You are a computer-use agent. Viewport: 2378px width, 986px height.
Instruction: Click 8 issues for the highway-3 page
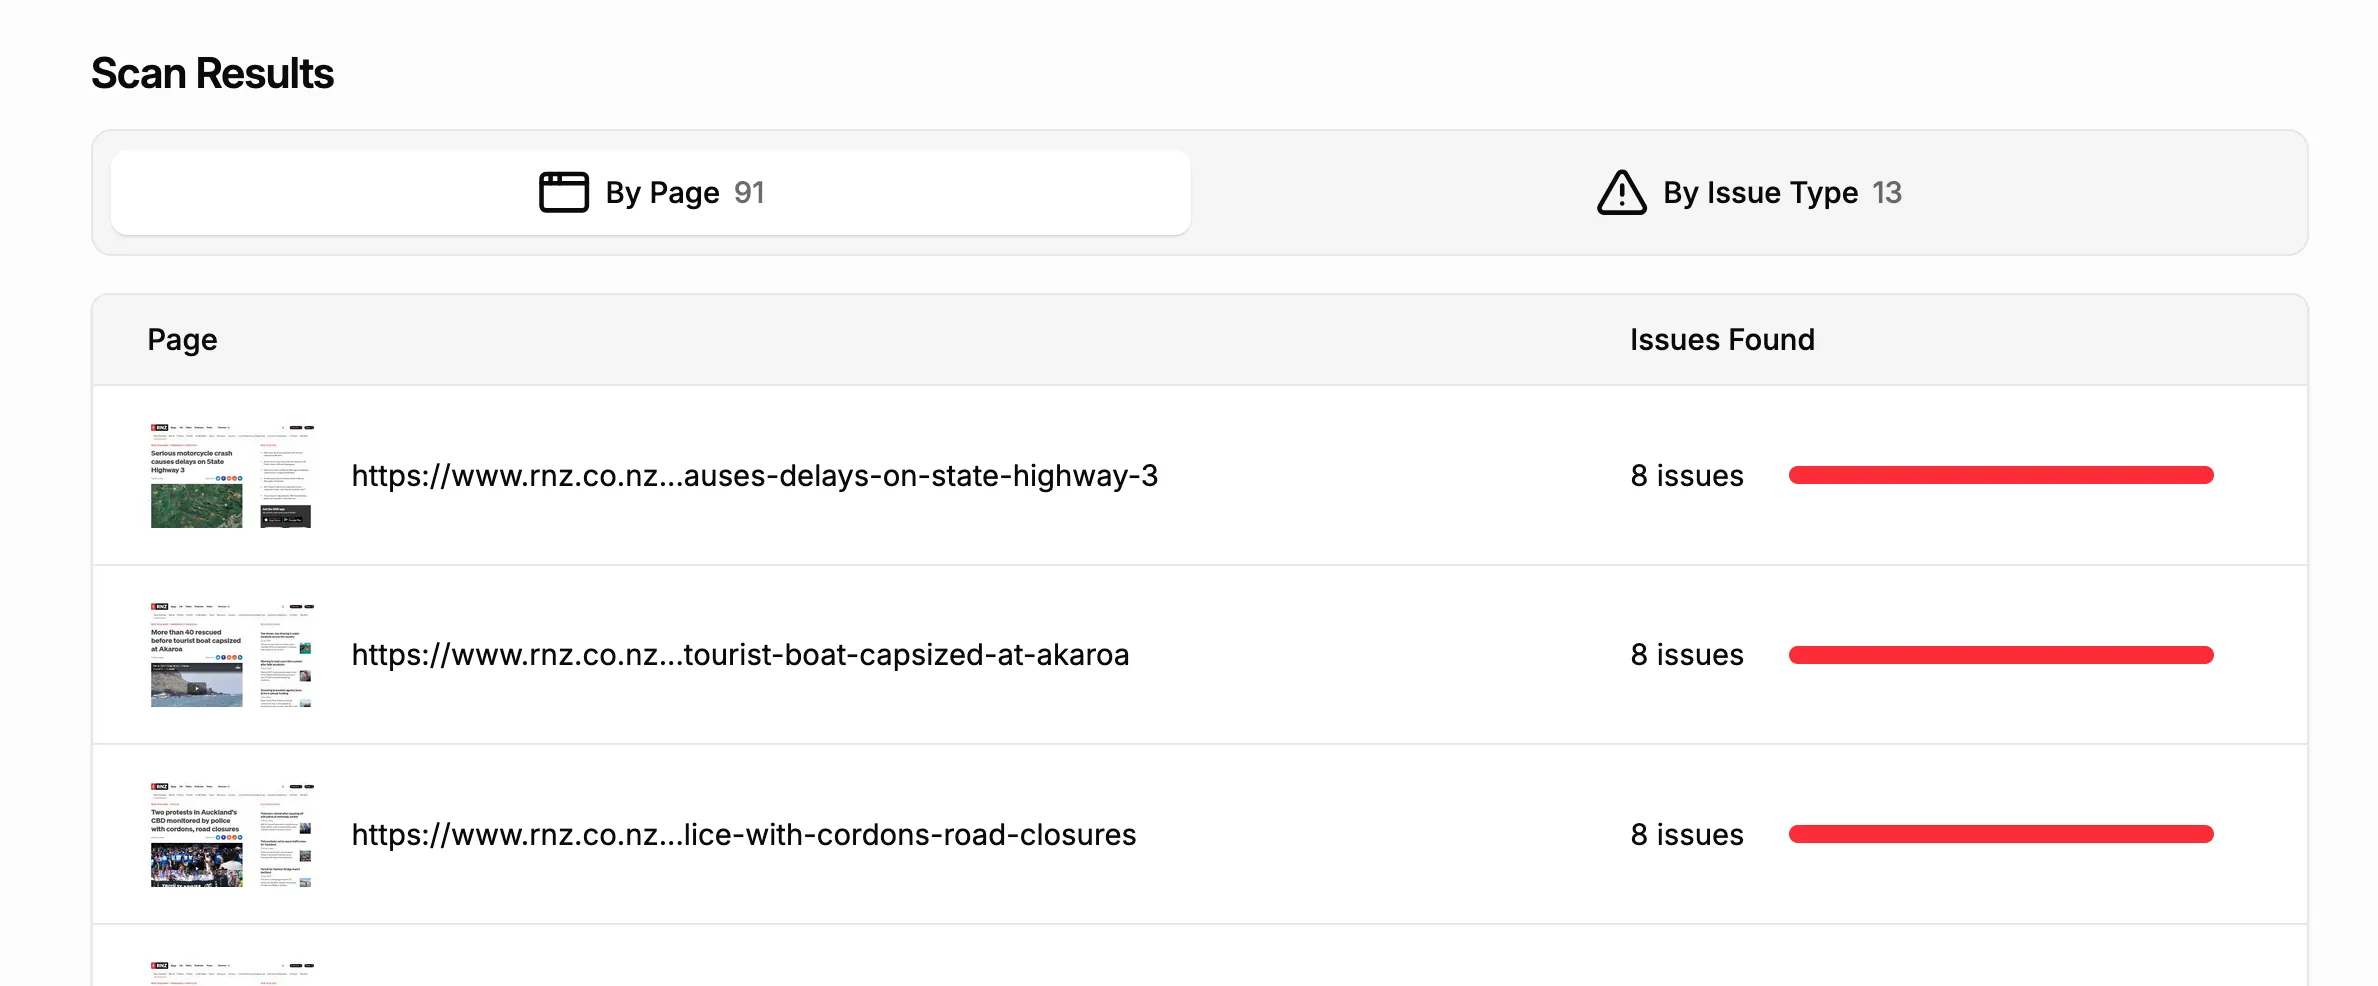1686,476
